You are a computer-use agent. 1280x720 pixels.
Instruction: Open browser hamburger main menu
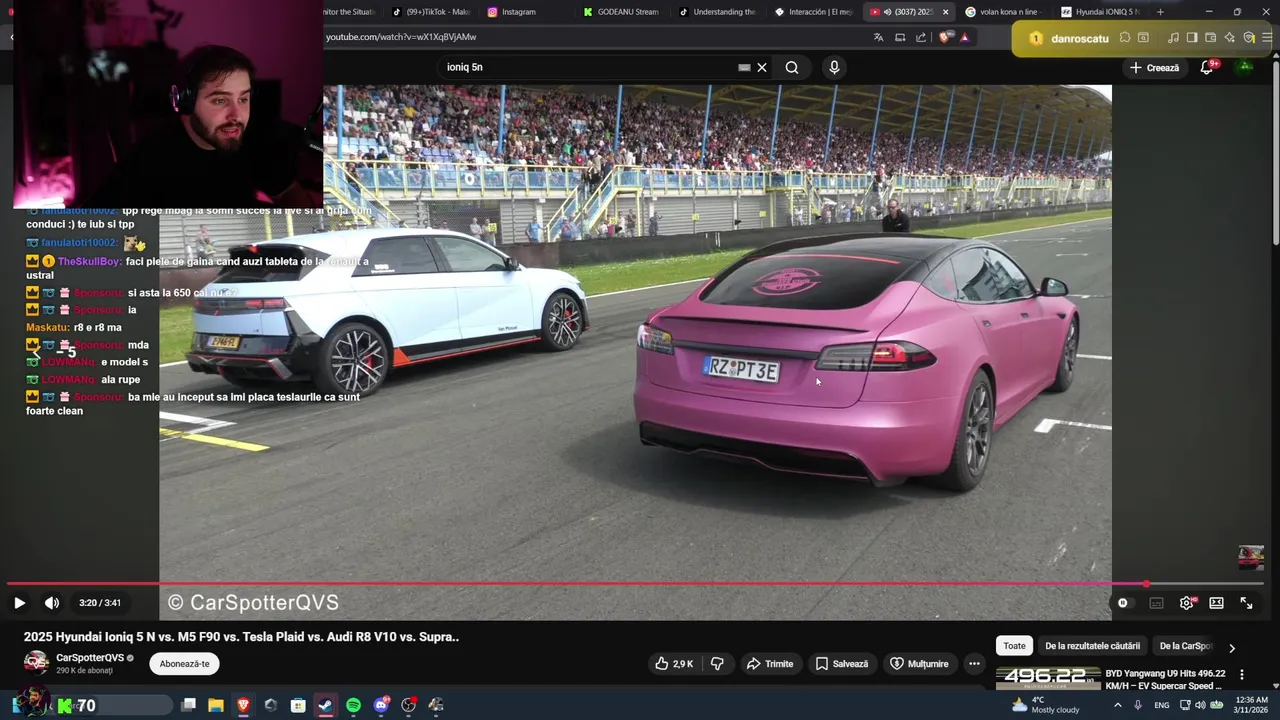tap(1268, 38)
